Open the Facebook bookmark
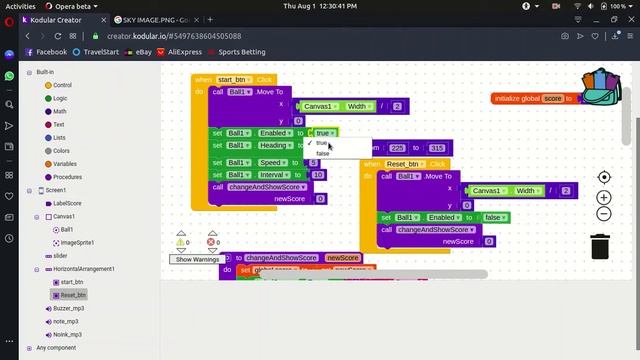The width and height of the screenshot is (640, 360). [x=46, y=52]
